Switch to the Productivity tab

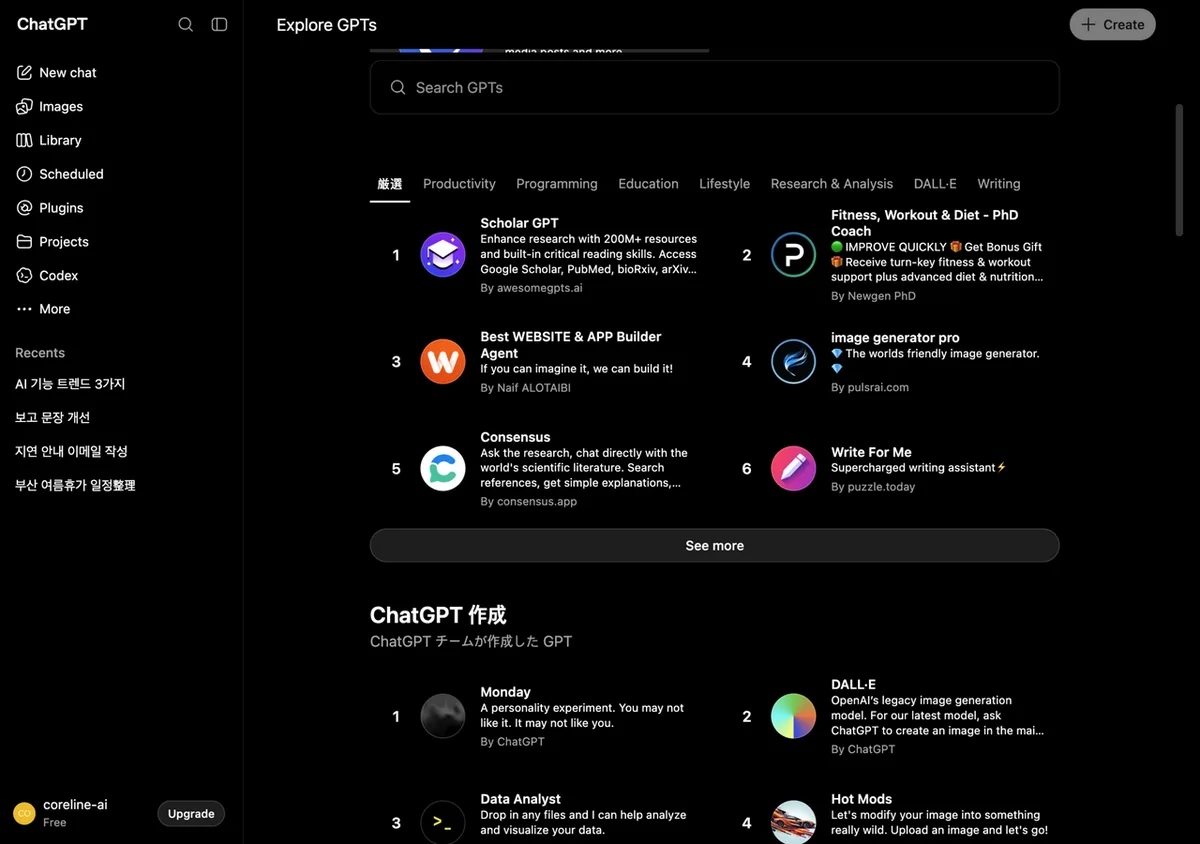click(x=459, y=184)
